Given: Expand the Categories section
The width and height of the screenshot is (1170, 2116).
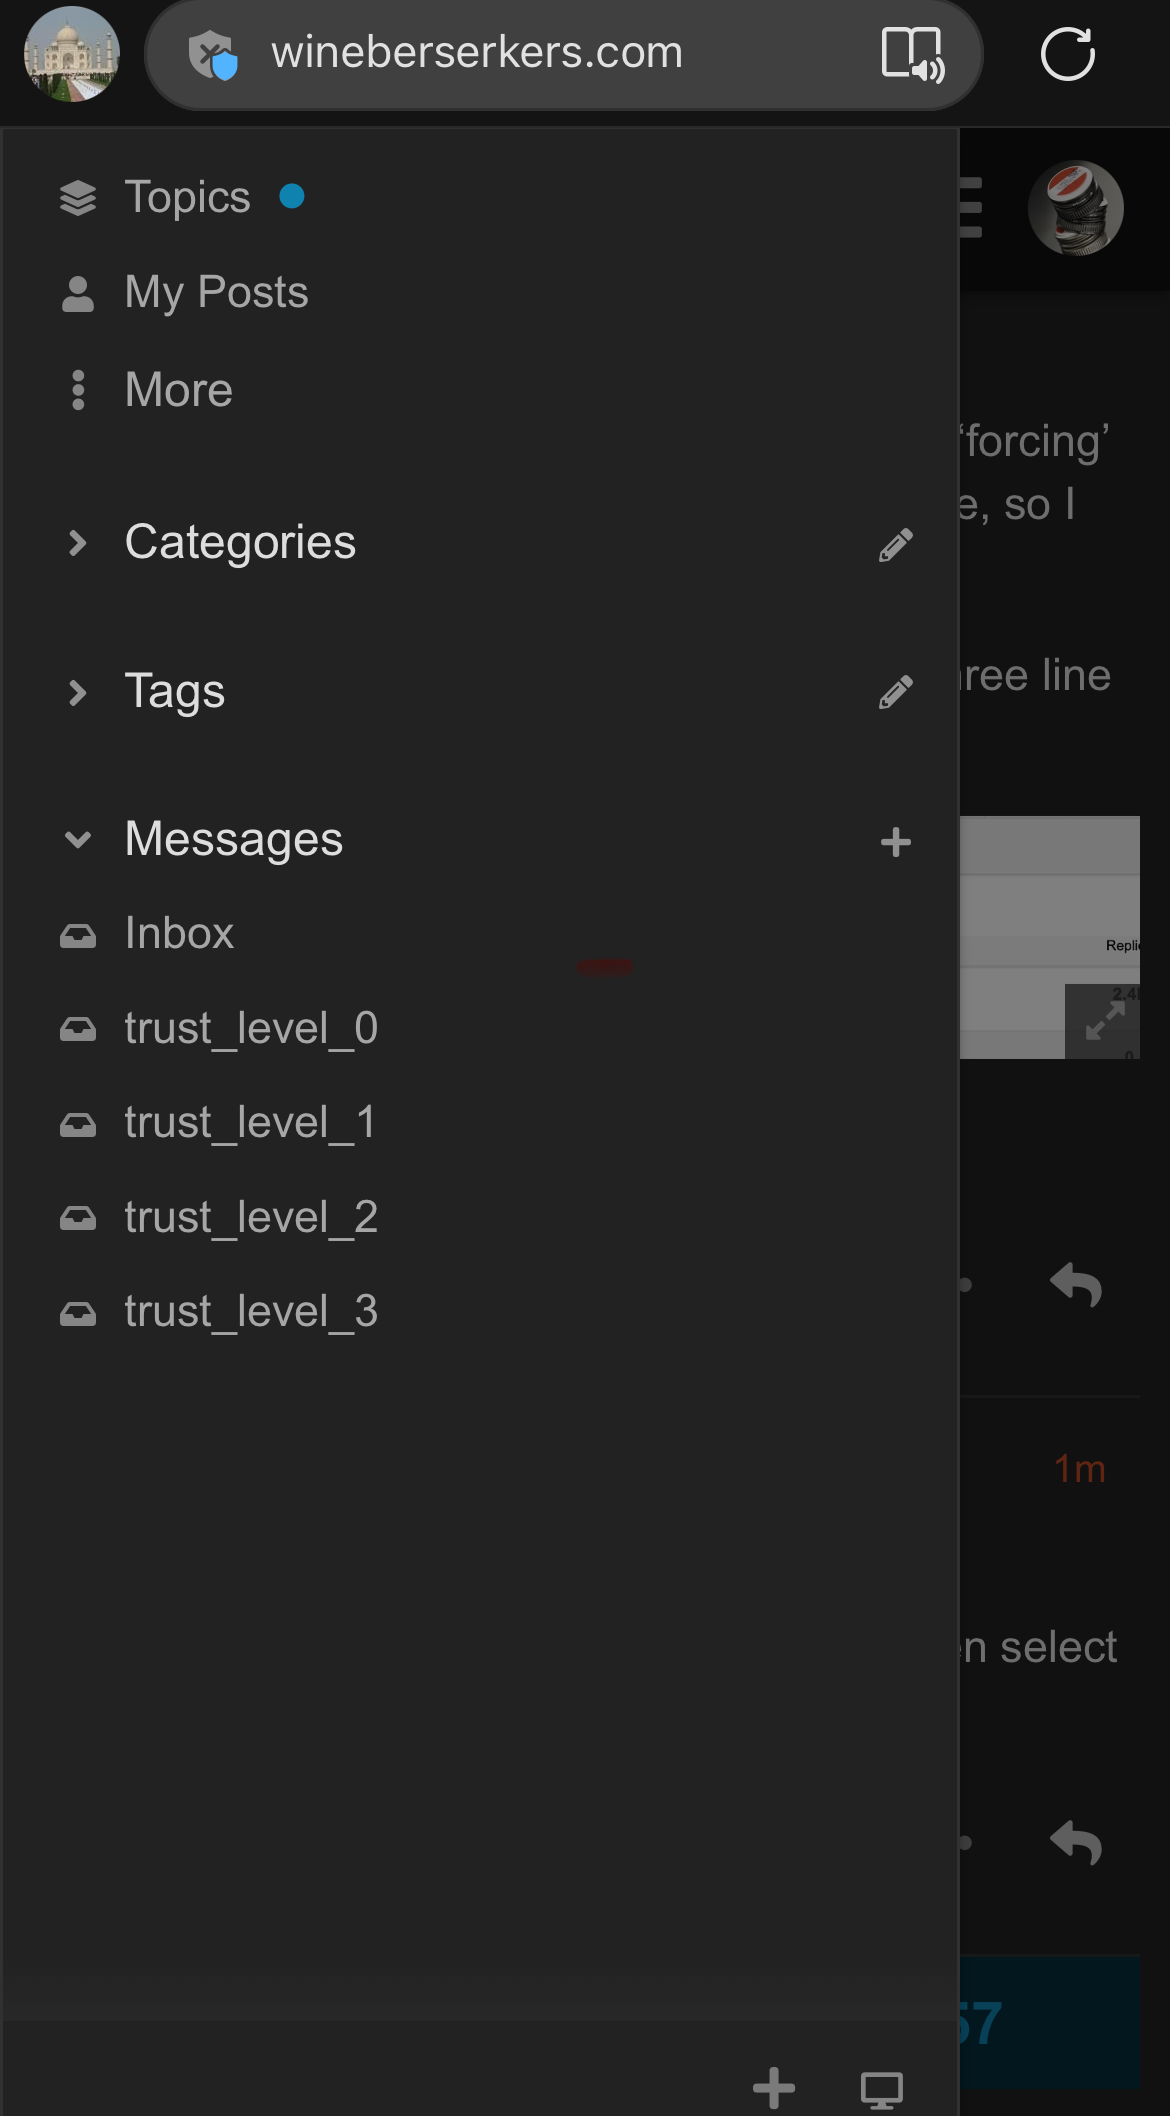Looking at the screenshot, I should click(240, 542).
